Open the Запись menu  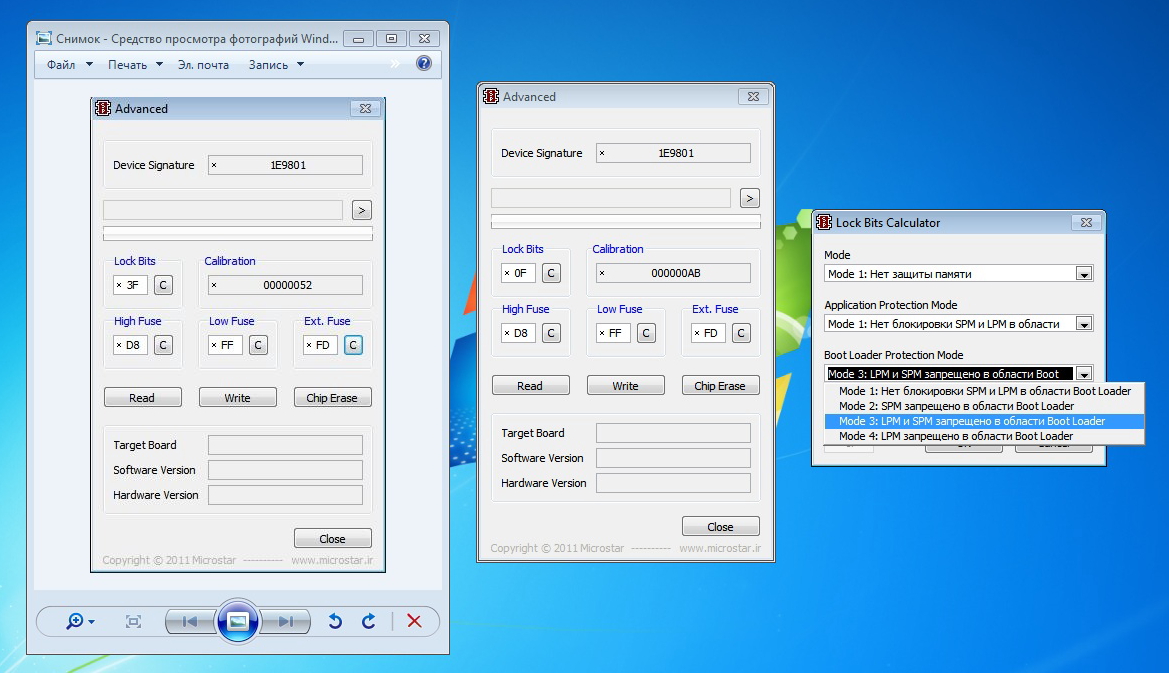tap(276, 65)
